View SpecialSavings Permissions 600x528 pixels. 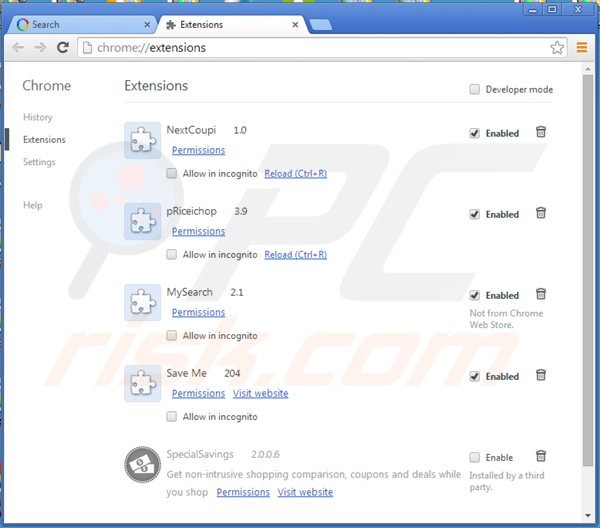(243, 492)
